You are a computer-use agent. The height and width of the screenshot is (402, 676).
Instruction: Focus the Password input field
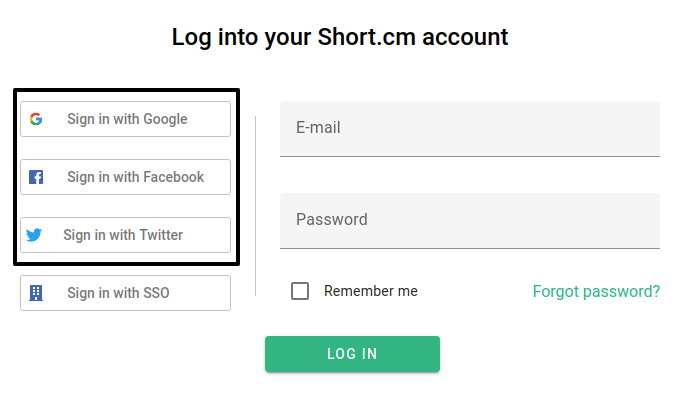click(x=470, y=220)
